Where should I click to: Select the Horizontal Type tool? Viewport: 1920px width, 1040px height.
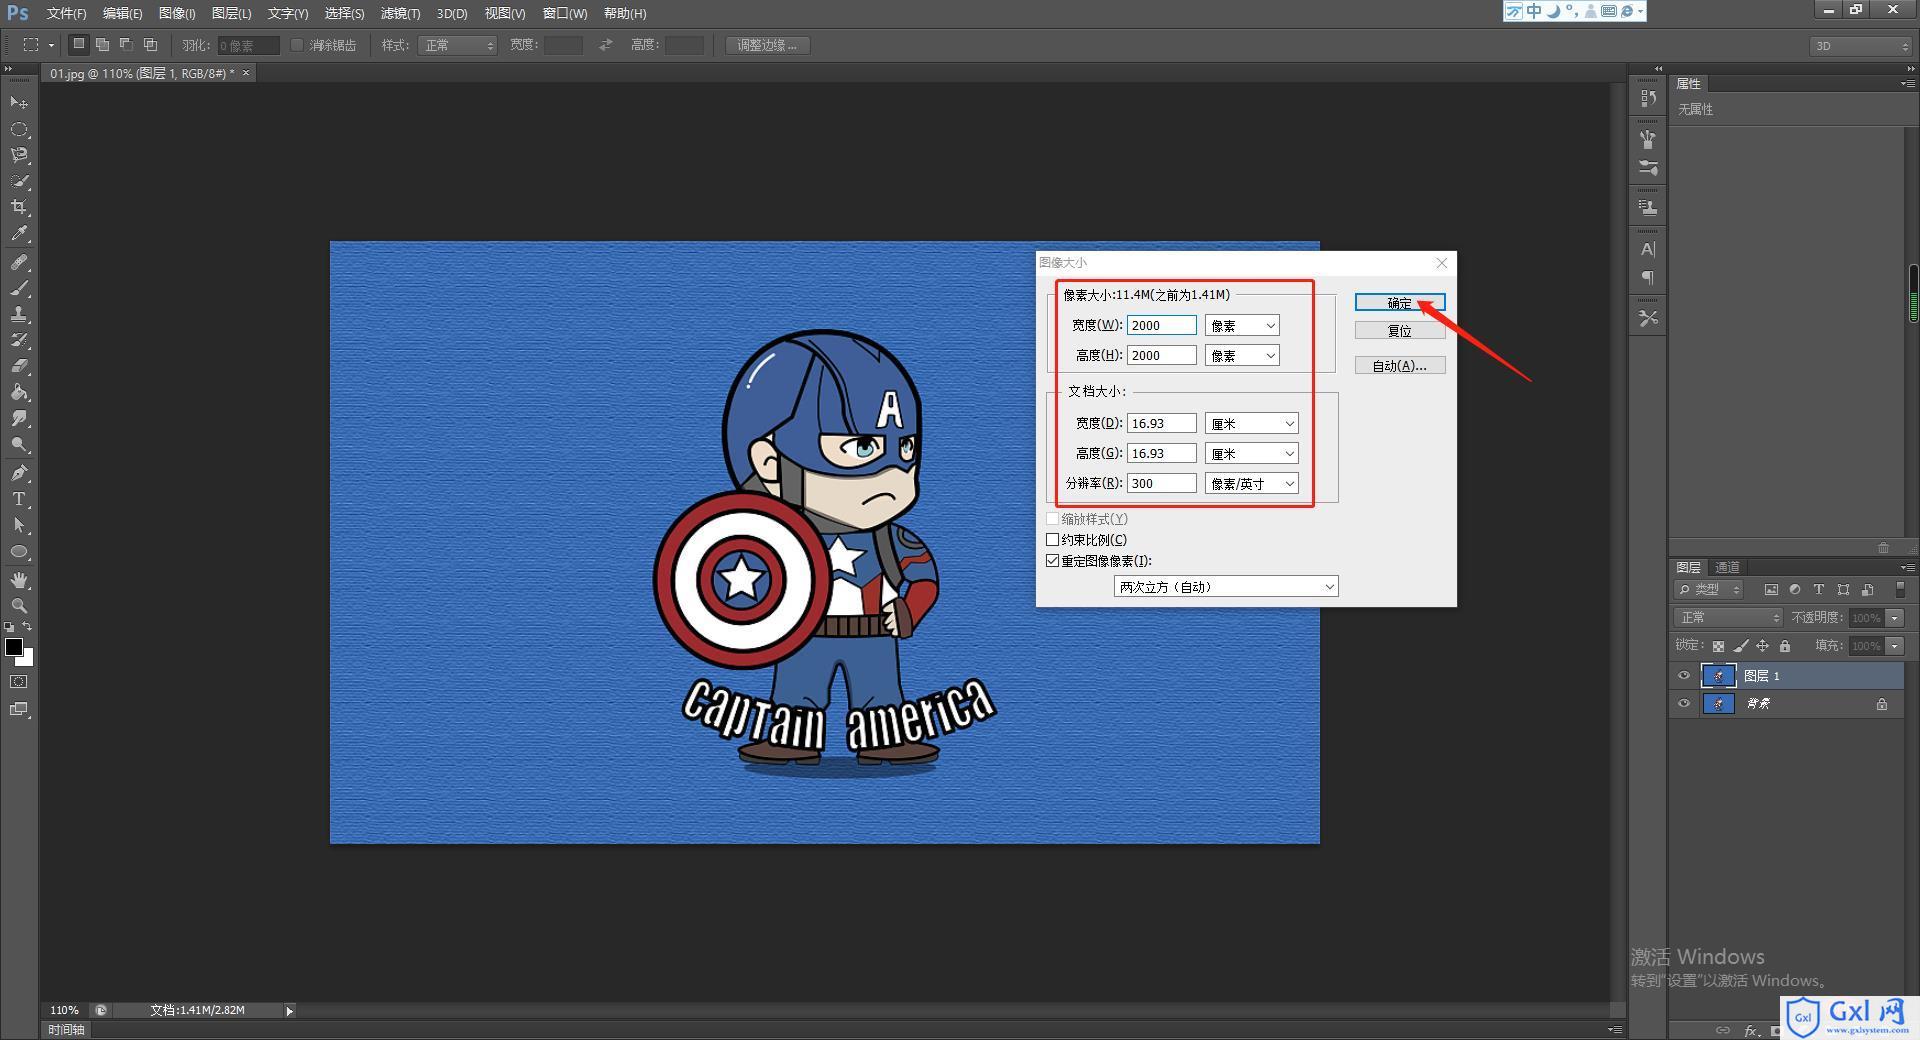tap(19, 499)
